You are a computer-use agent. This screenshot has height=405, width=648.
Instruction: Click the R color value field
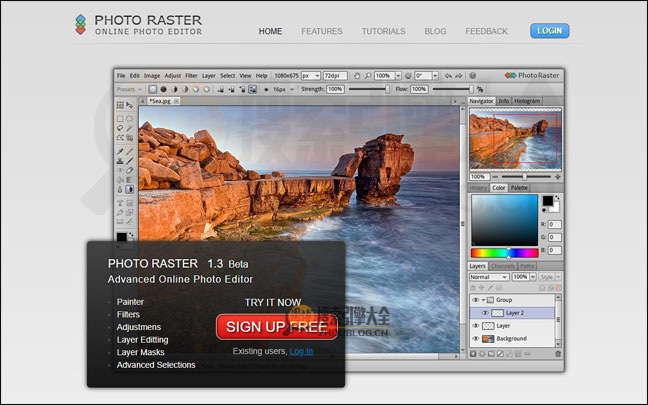[x=555, y=224]
